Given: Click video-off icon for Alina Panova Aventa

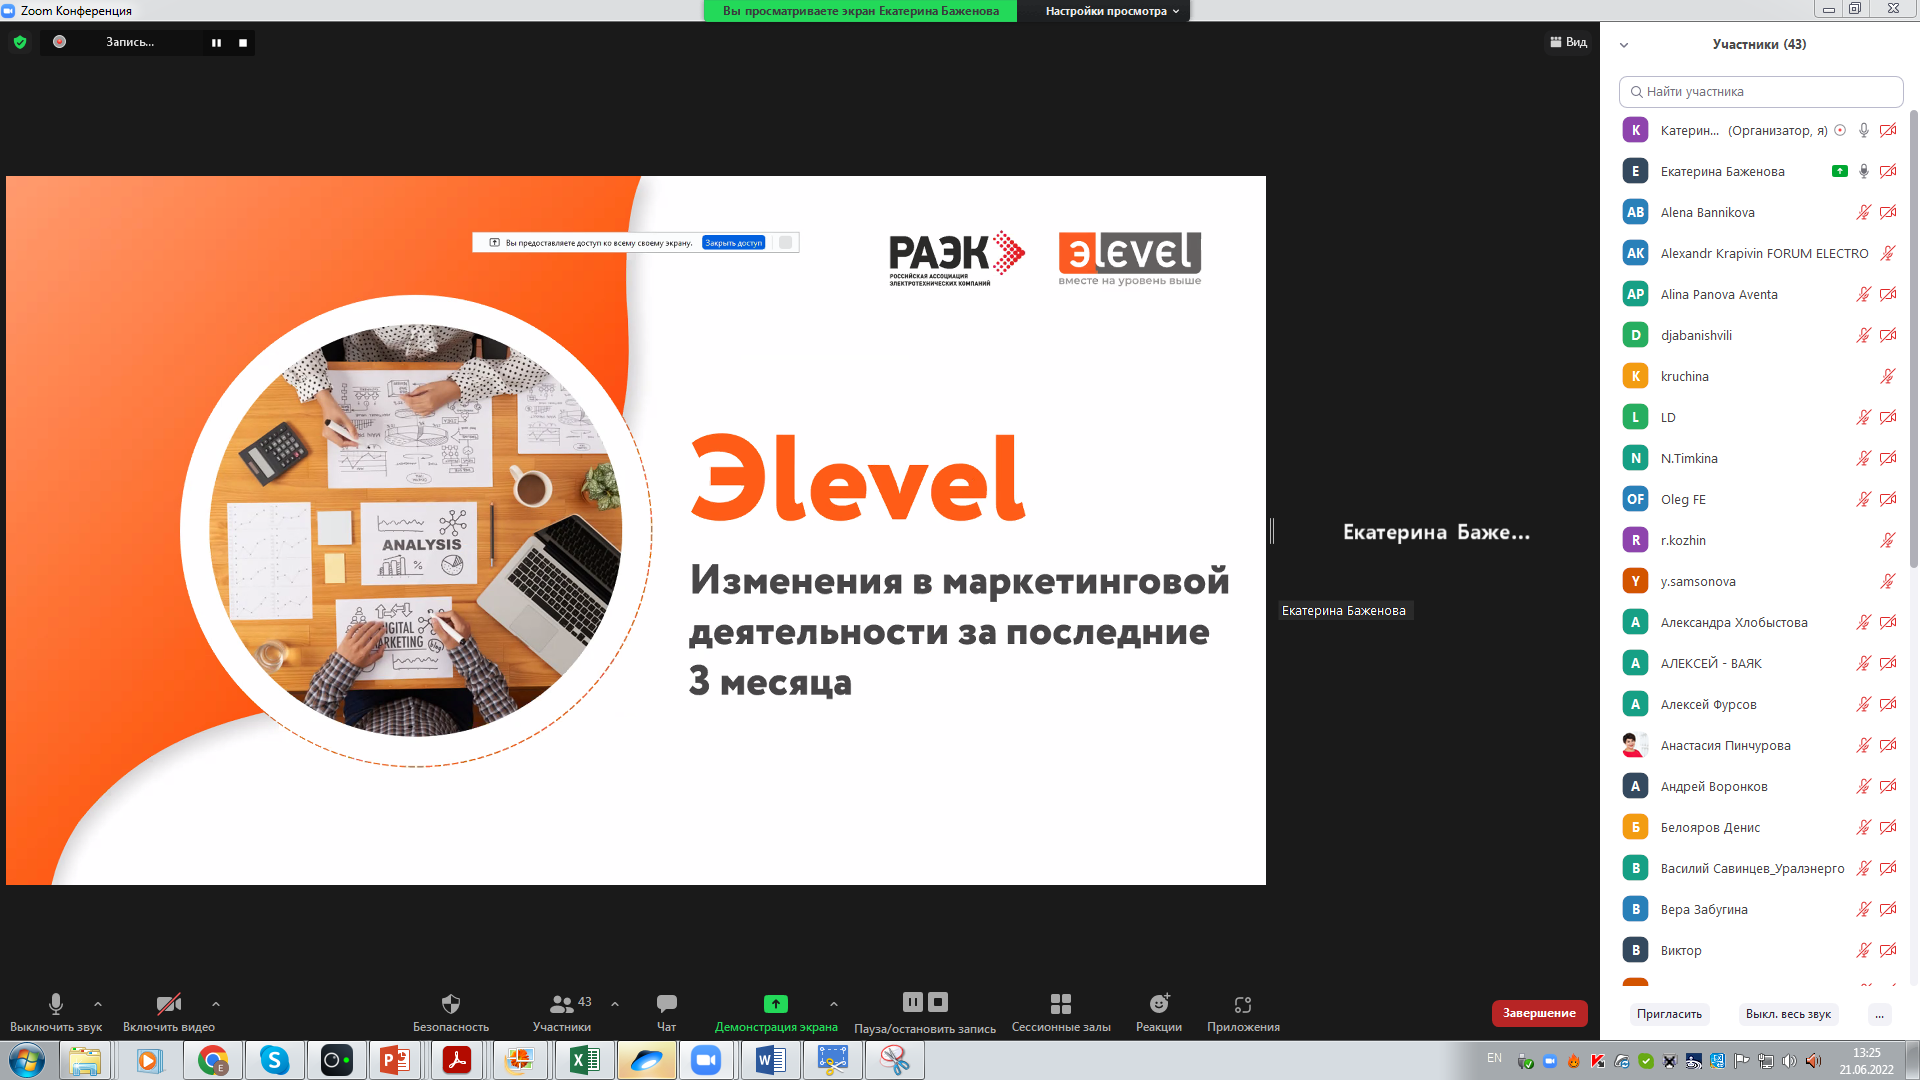Looking at the screenshot, I should point(1888,294).
